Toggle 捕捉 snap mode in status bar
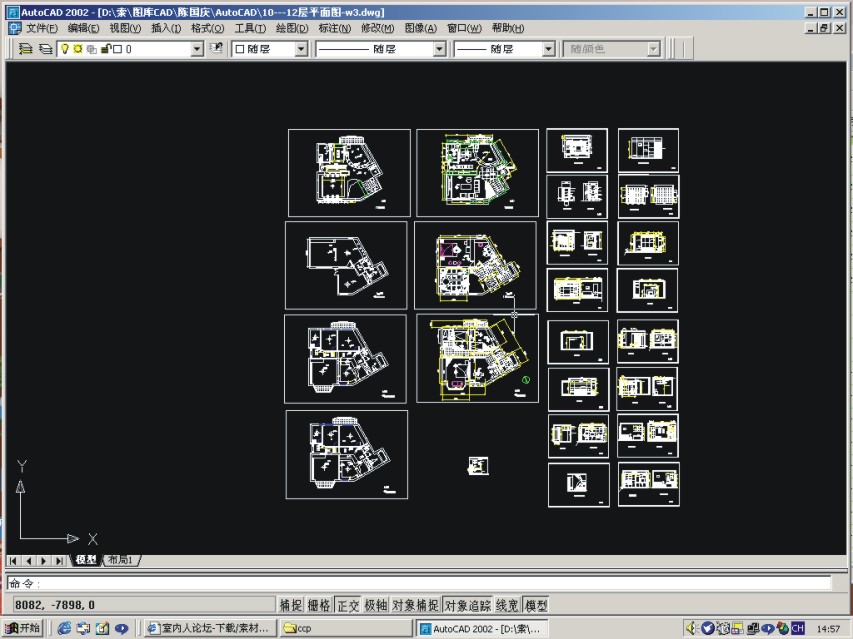 (x=290, y=605)
